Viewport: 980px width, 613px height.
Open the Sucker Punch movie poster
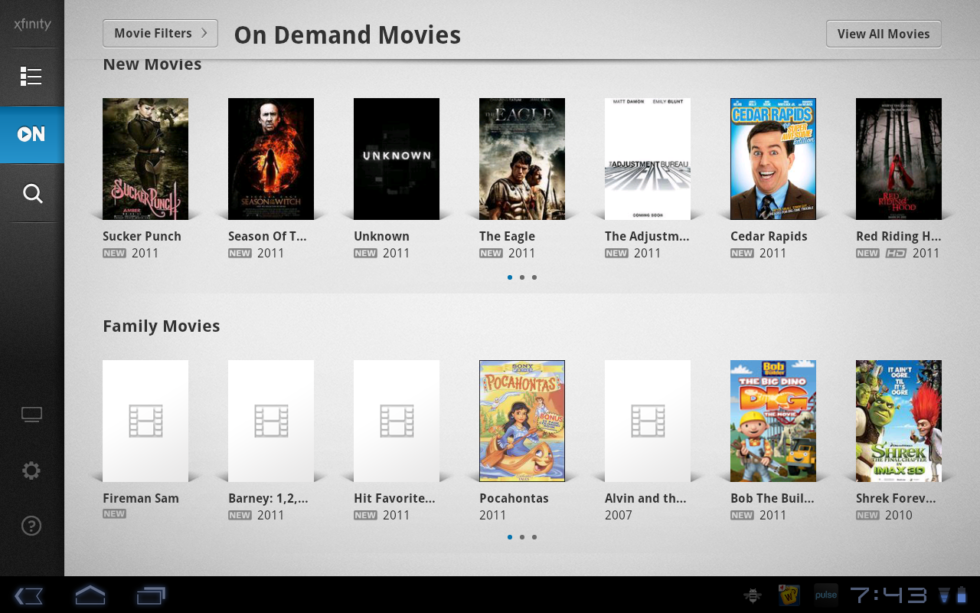tap(145, 158)
